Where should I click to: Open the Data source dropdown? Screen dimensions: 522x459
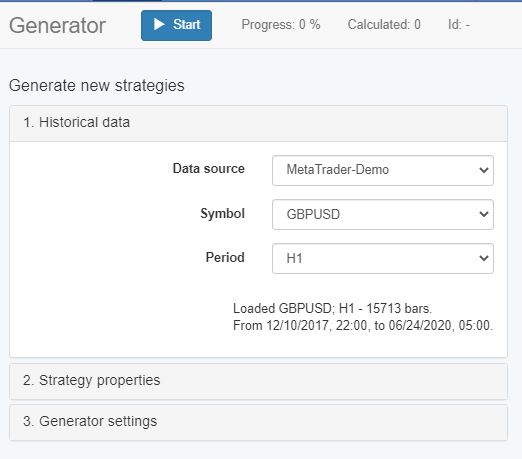pyautogui.click(x=383, y=170)
